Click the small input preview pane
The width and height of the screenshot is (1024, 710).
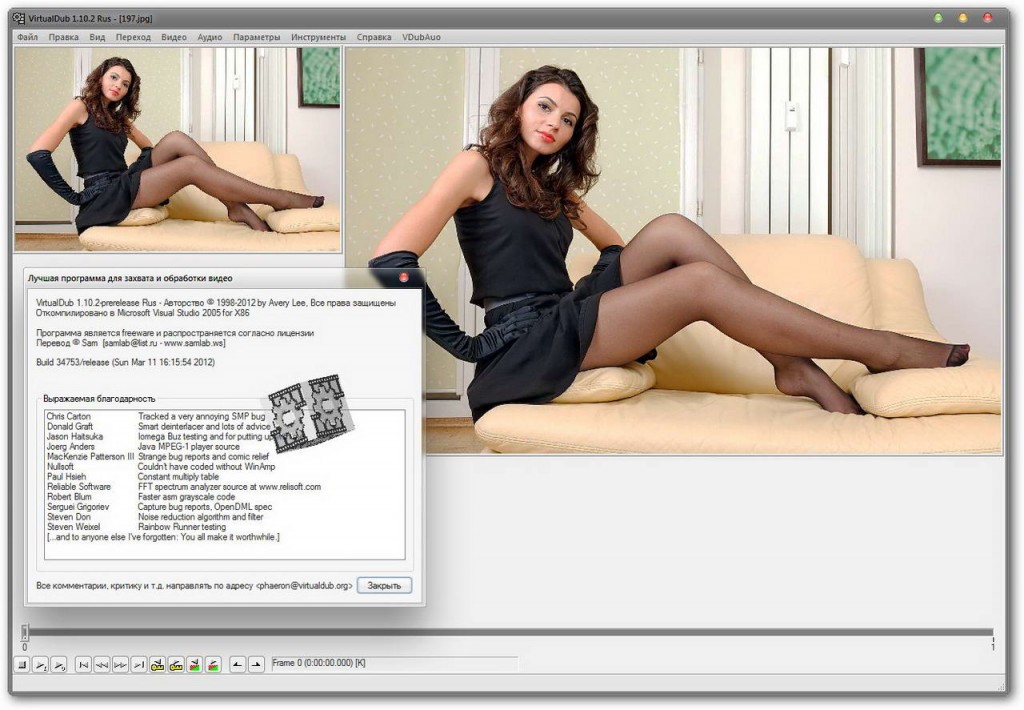pos(178,150)
